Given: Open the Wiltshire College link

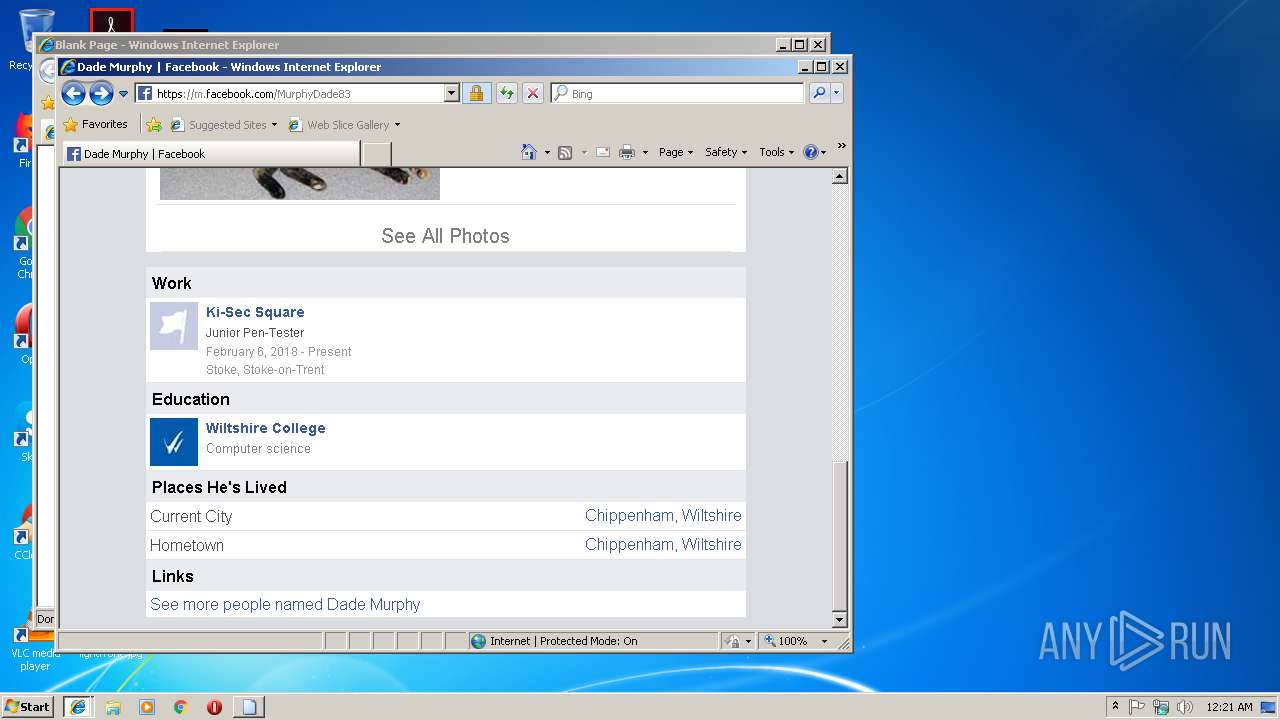Looking at the screenshot, I should (x=266, y=428).
